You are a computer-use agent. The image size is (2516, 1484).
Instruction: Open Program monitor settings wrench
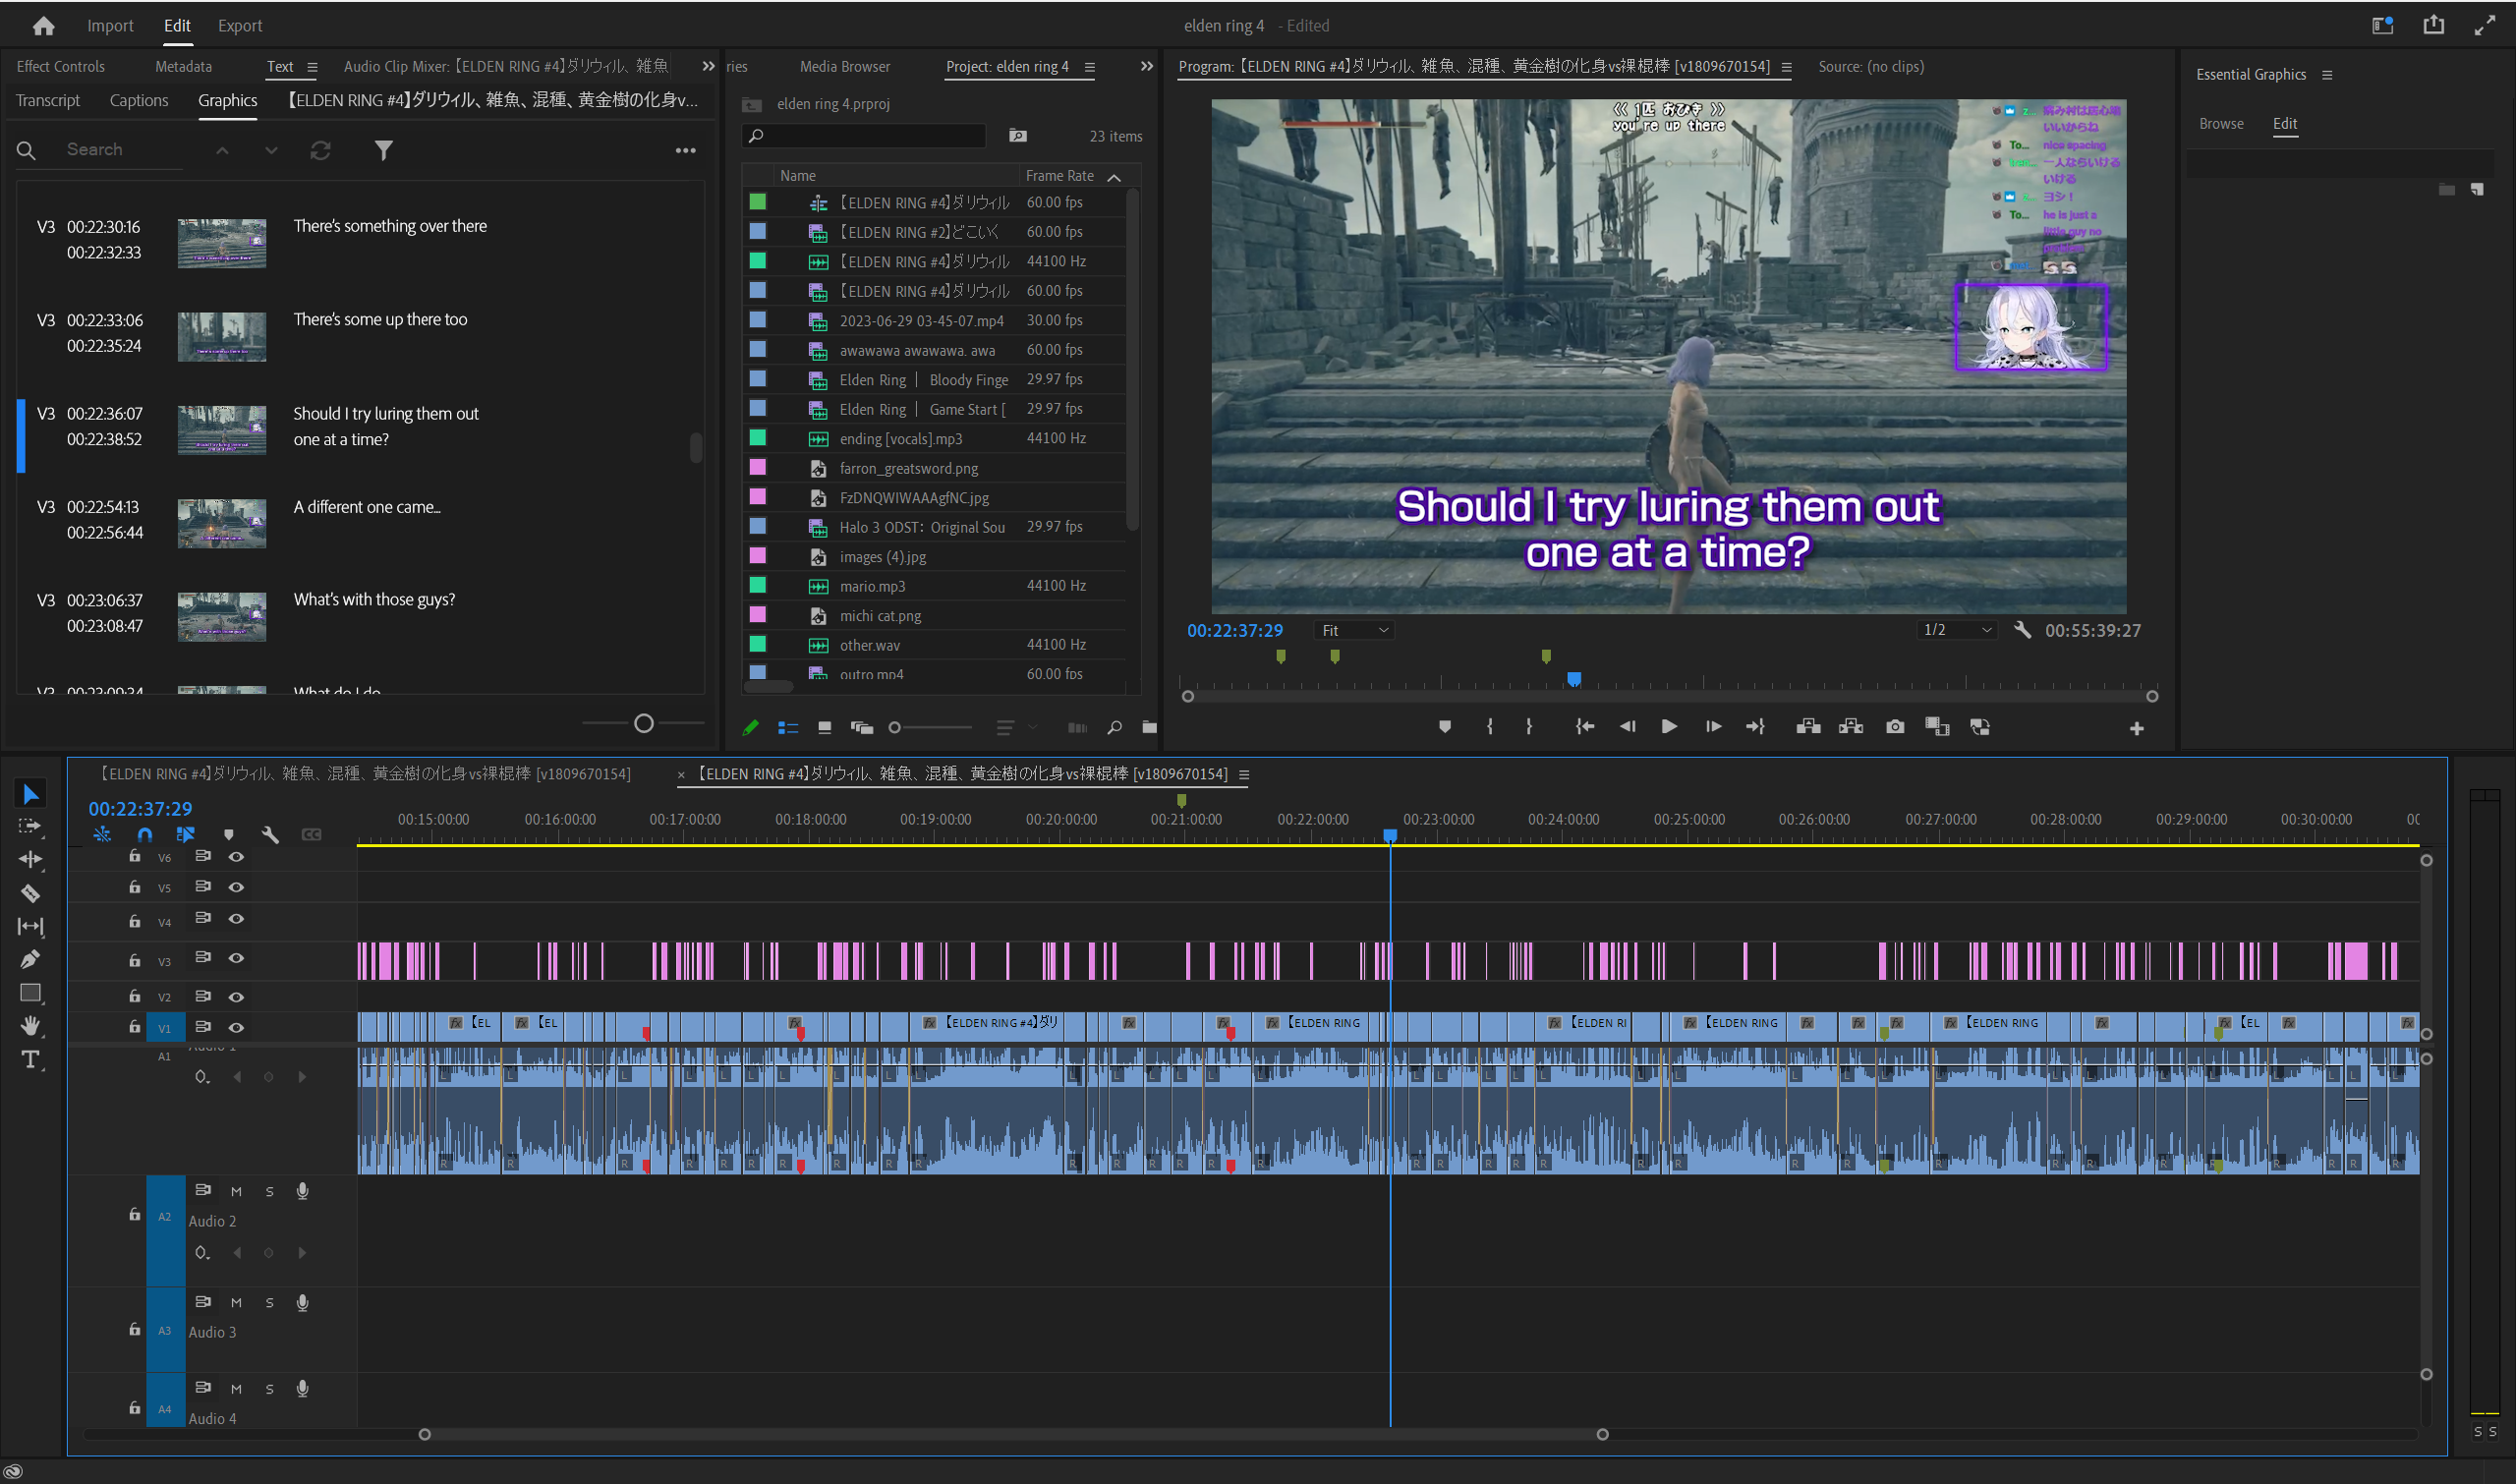click(x=2022, y=630)
